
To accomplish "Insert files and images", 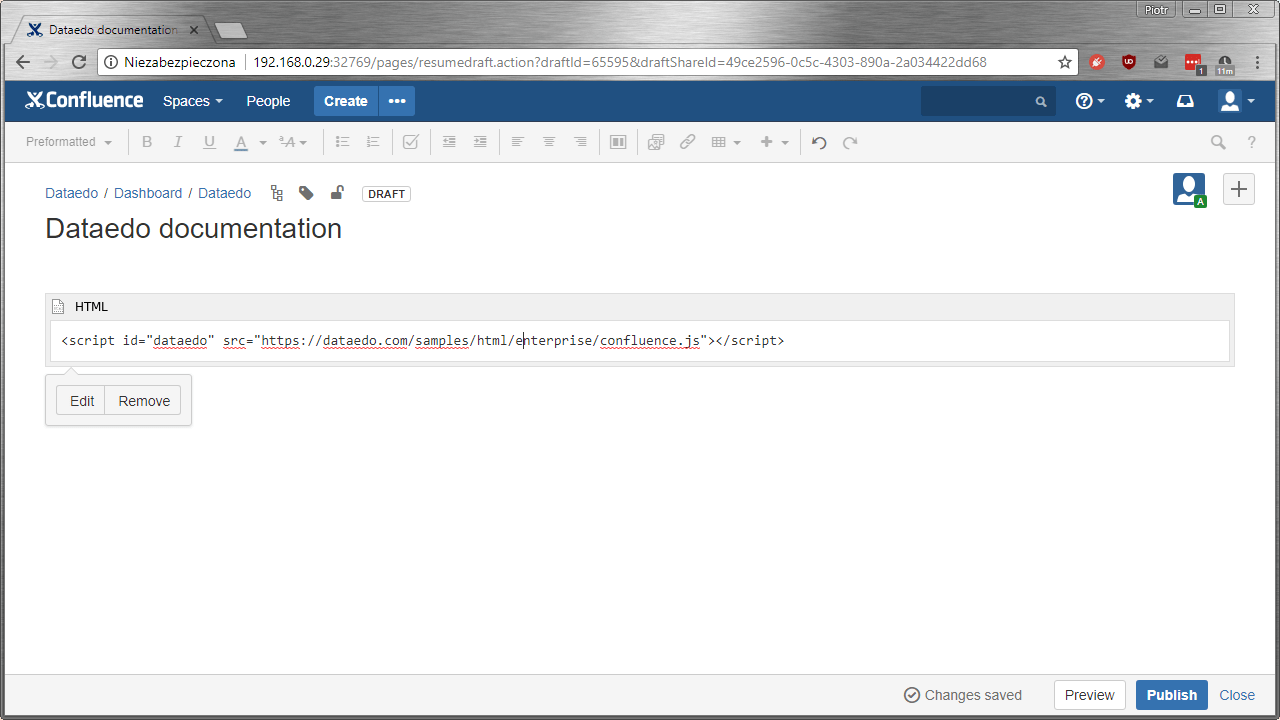I will coord(656,142).
